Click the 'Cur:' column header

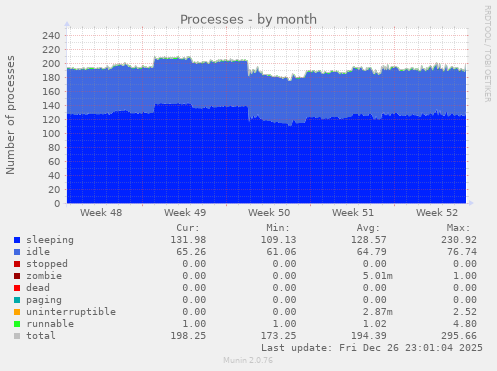(188, 228)
